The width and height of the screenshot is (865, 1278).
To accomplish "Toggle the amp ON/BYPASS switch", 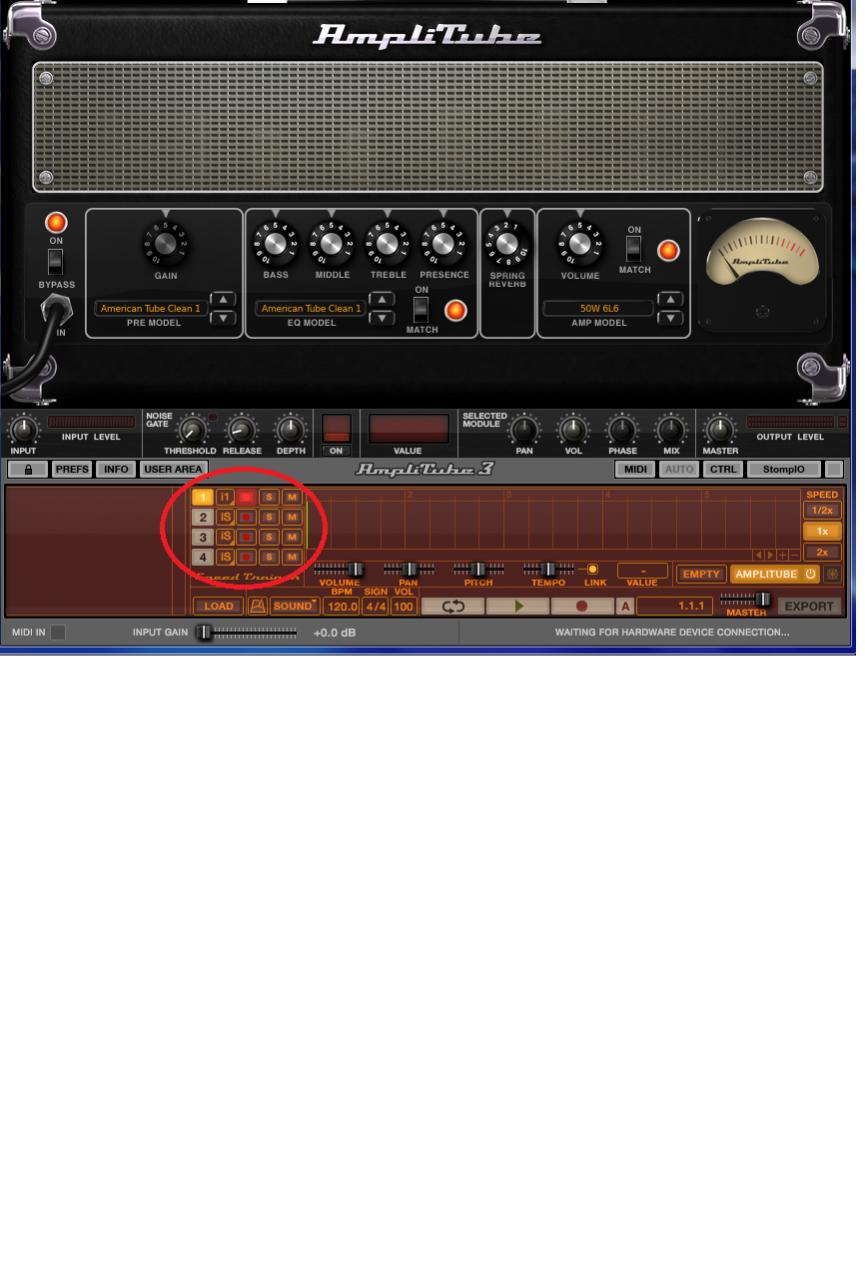I will (x=56, y=261).
